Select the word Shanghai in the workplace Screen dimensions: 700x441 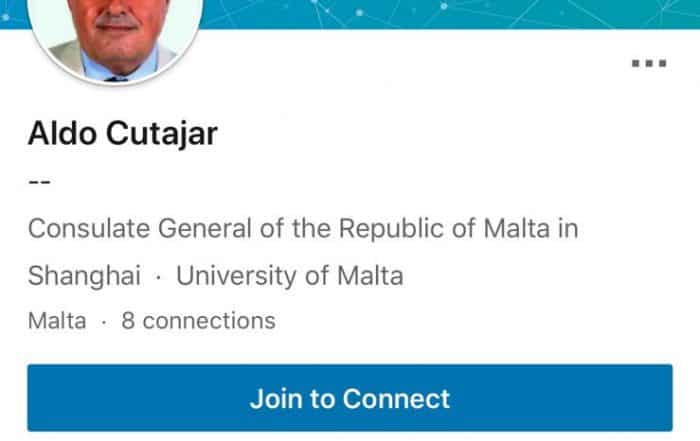84,275
